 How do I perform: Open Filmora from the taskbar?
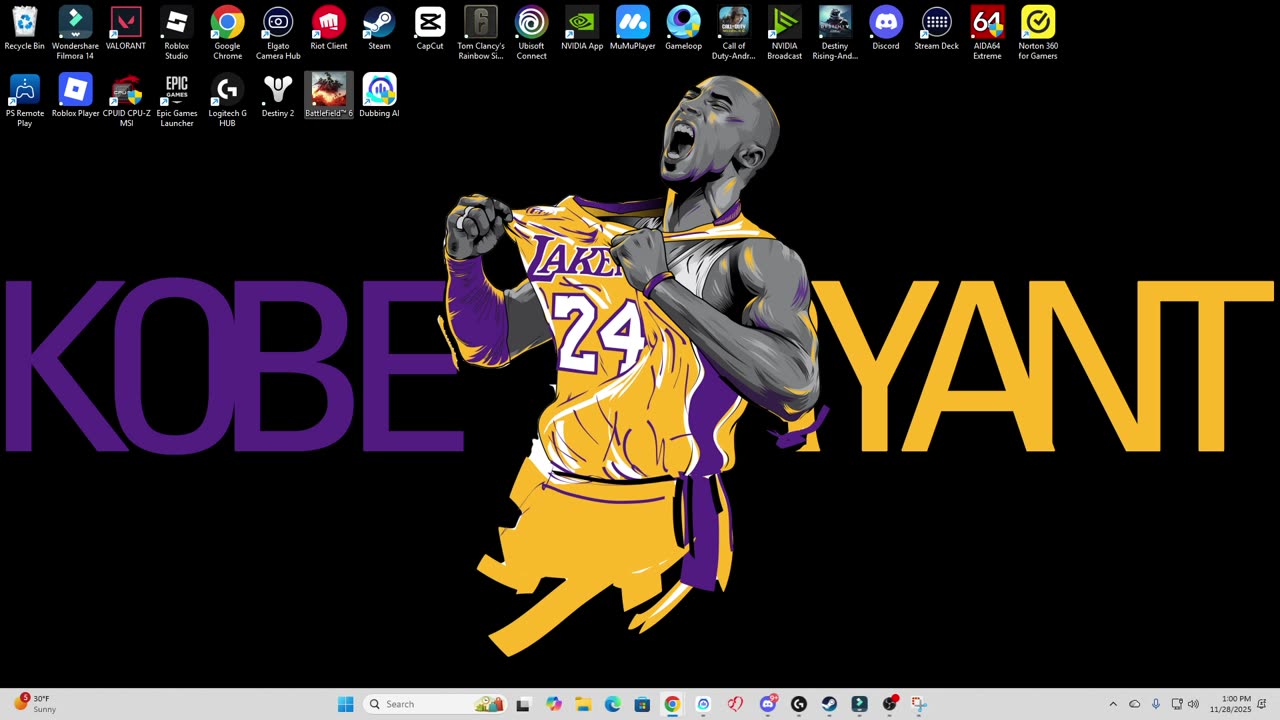[859, 704]
